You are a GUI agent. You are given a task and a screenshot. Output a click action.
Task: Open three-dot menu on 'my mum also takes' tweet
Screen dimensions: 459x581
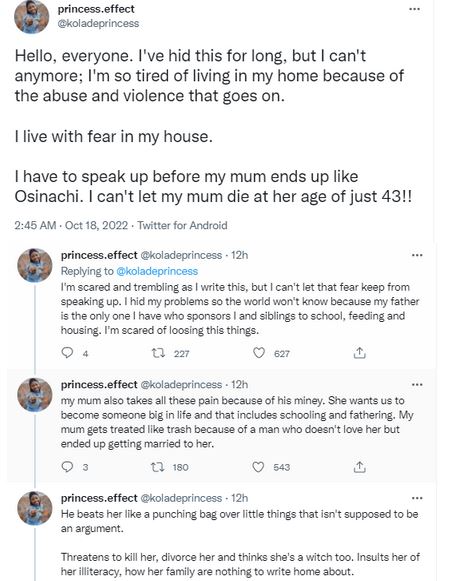tap(417, 384)
